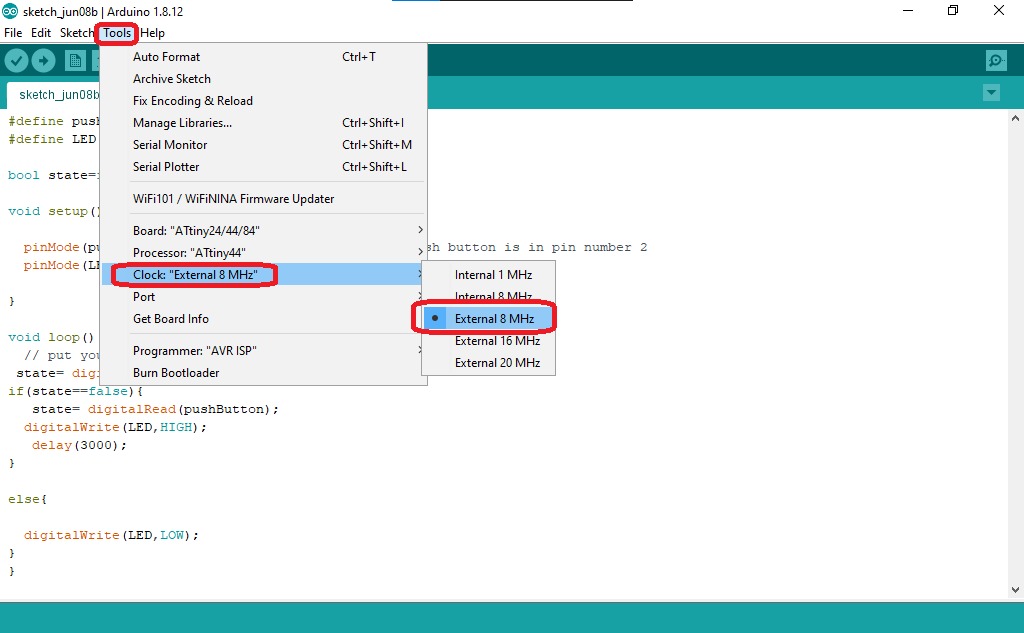This screenshot has height=633, width=1024.
Task: Click the digitalWrite(LED,LOW); code line
Action: [x=111, y=535]
